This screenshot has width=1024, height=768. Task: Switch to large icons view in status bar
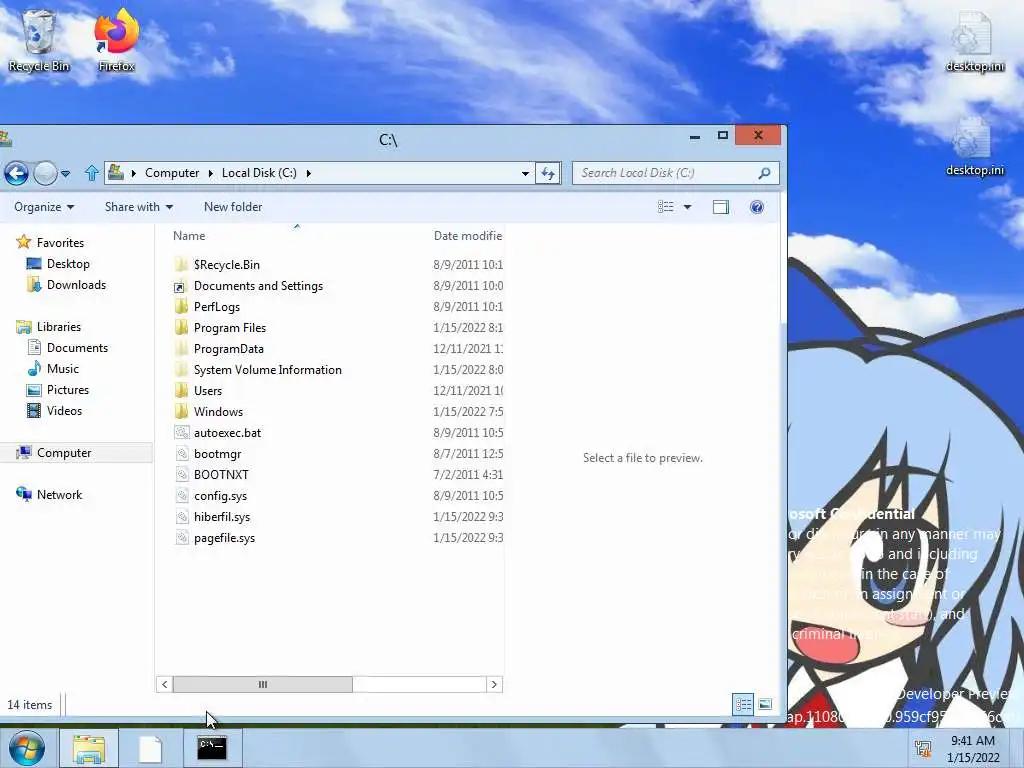tap(765, 704)
